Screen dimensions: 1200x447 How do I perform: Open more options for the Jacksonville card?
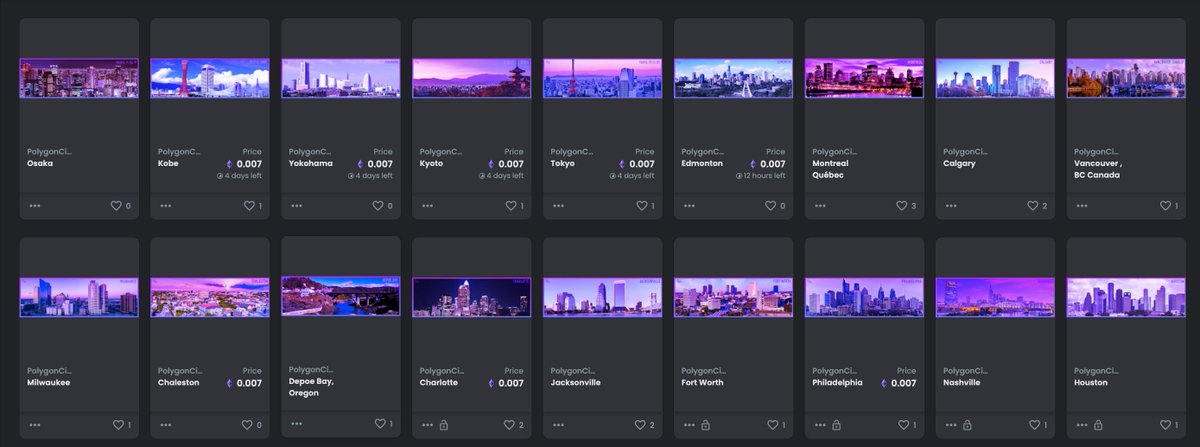(x=559, y=425)
